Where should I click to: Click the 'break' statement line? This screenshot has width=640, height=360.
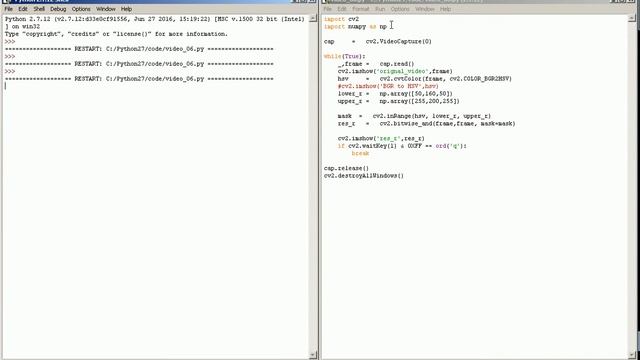coord(360,153)
